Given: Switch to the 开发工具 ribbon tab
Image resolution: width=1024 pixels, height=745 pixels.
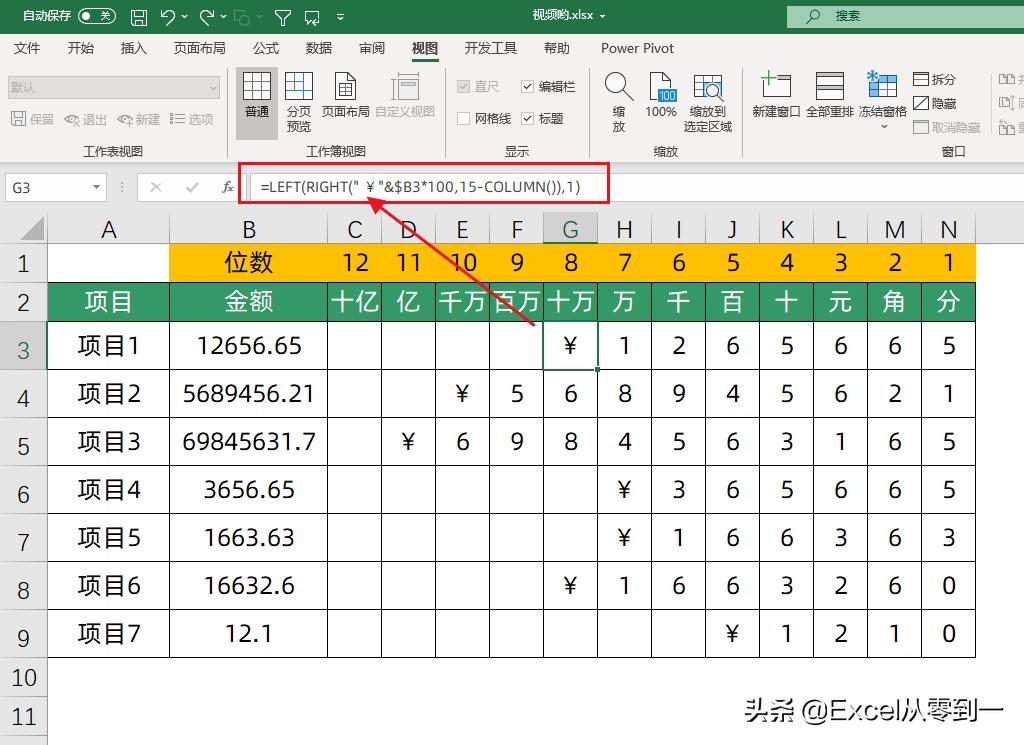Looking at the screenshot, I should 489,48.
